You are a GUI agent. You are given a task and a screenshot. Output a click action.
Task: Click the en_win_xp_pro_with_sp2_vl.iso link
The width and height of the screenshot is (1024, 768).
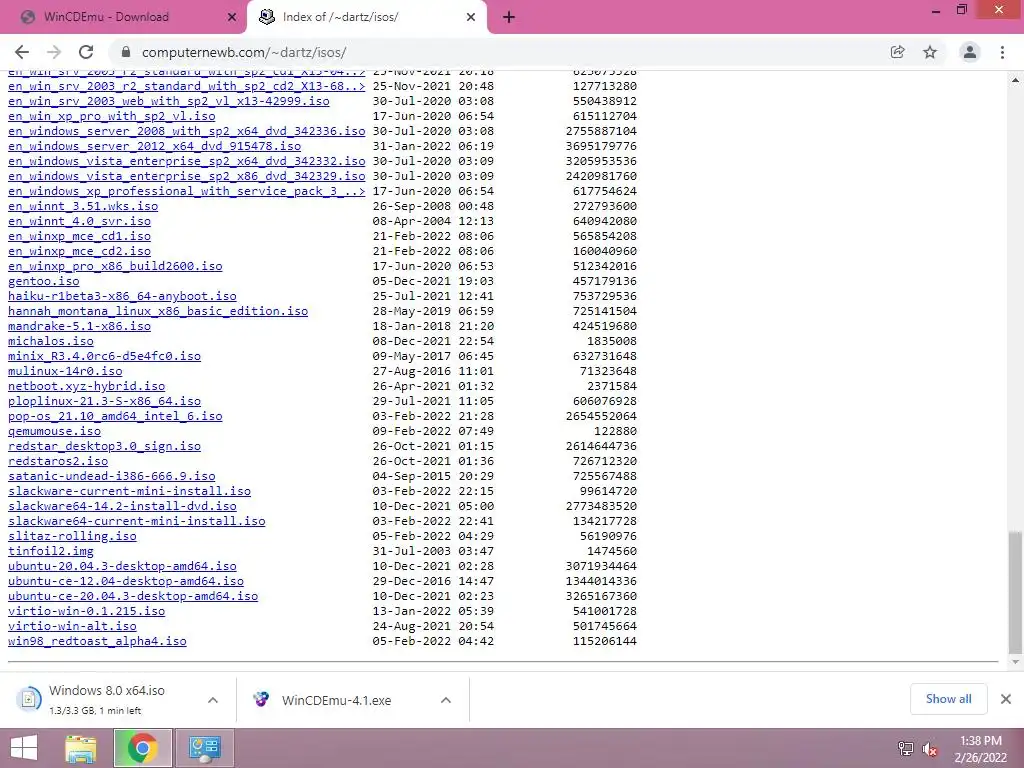tap(112, 116)
